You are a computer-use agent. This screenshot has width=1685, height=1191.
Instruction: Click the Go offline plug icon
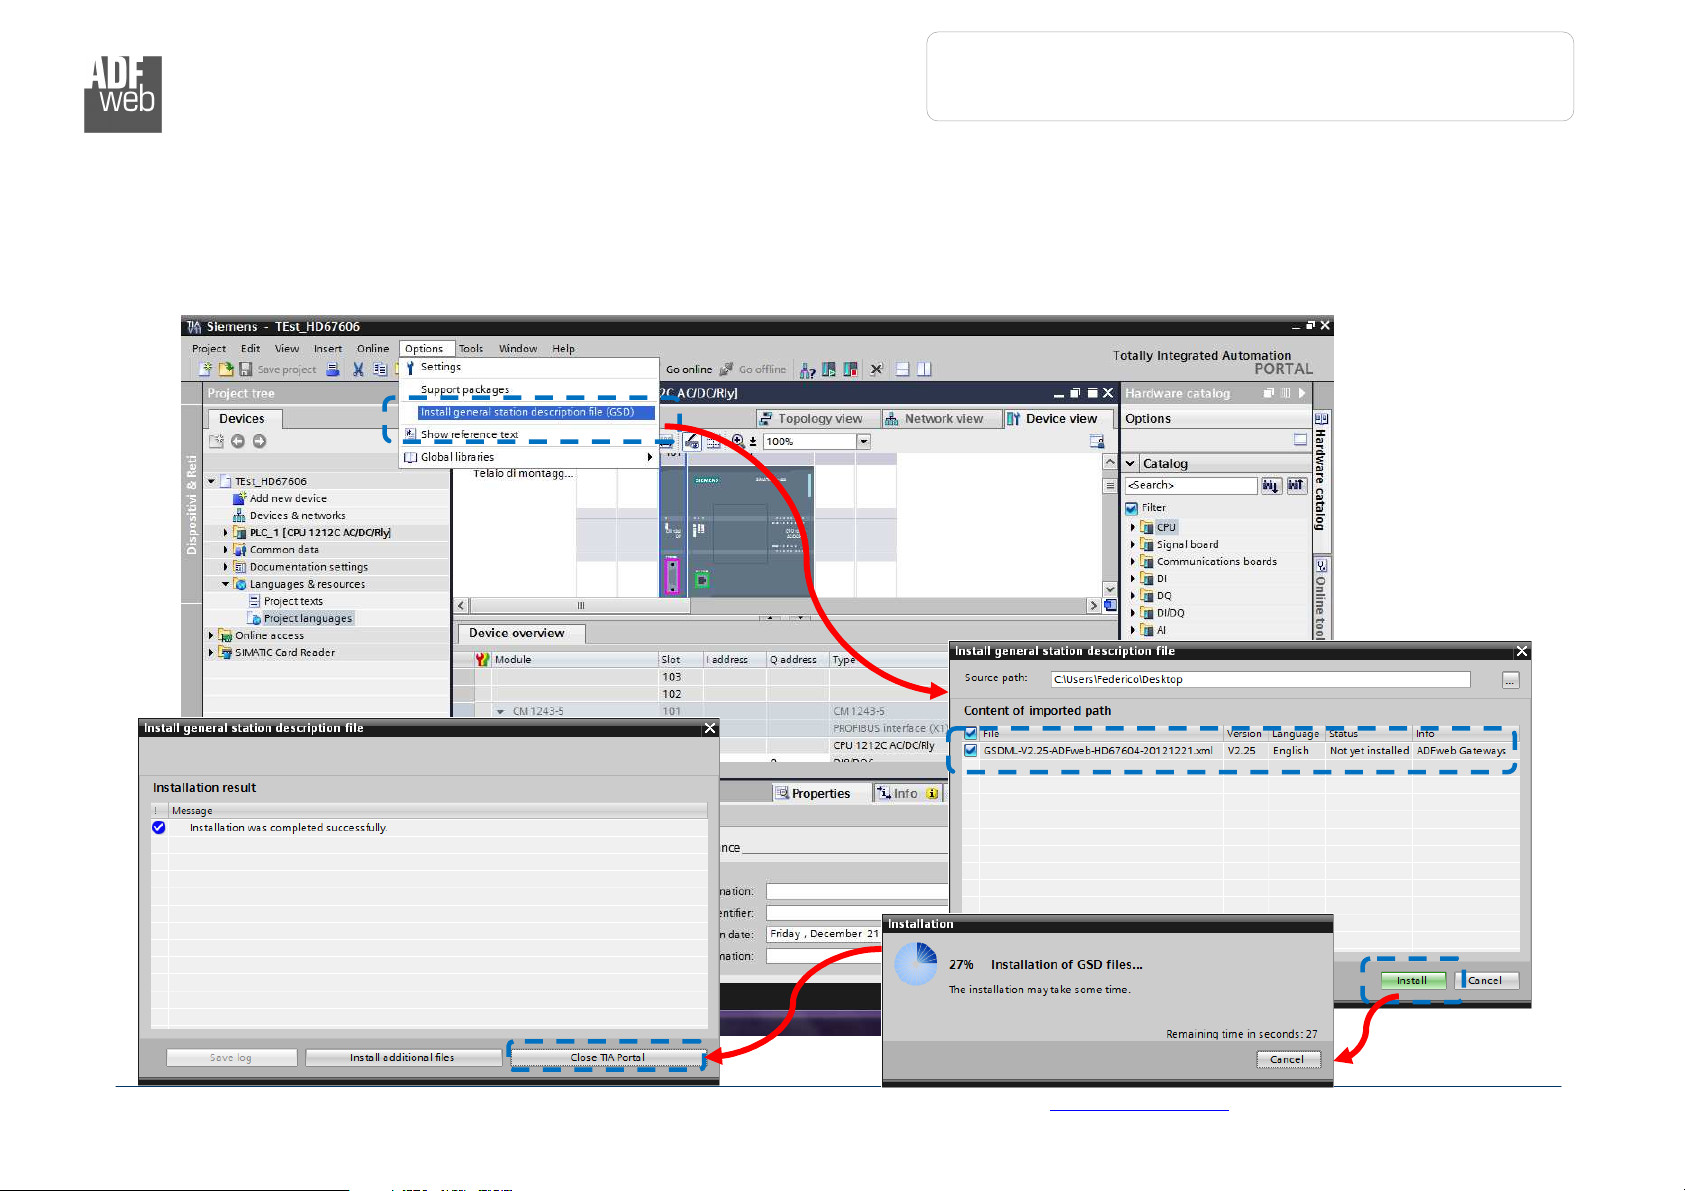(727, 369)
